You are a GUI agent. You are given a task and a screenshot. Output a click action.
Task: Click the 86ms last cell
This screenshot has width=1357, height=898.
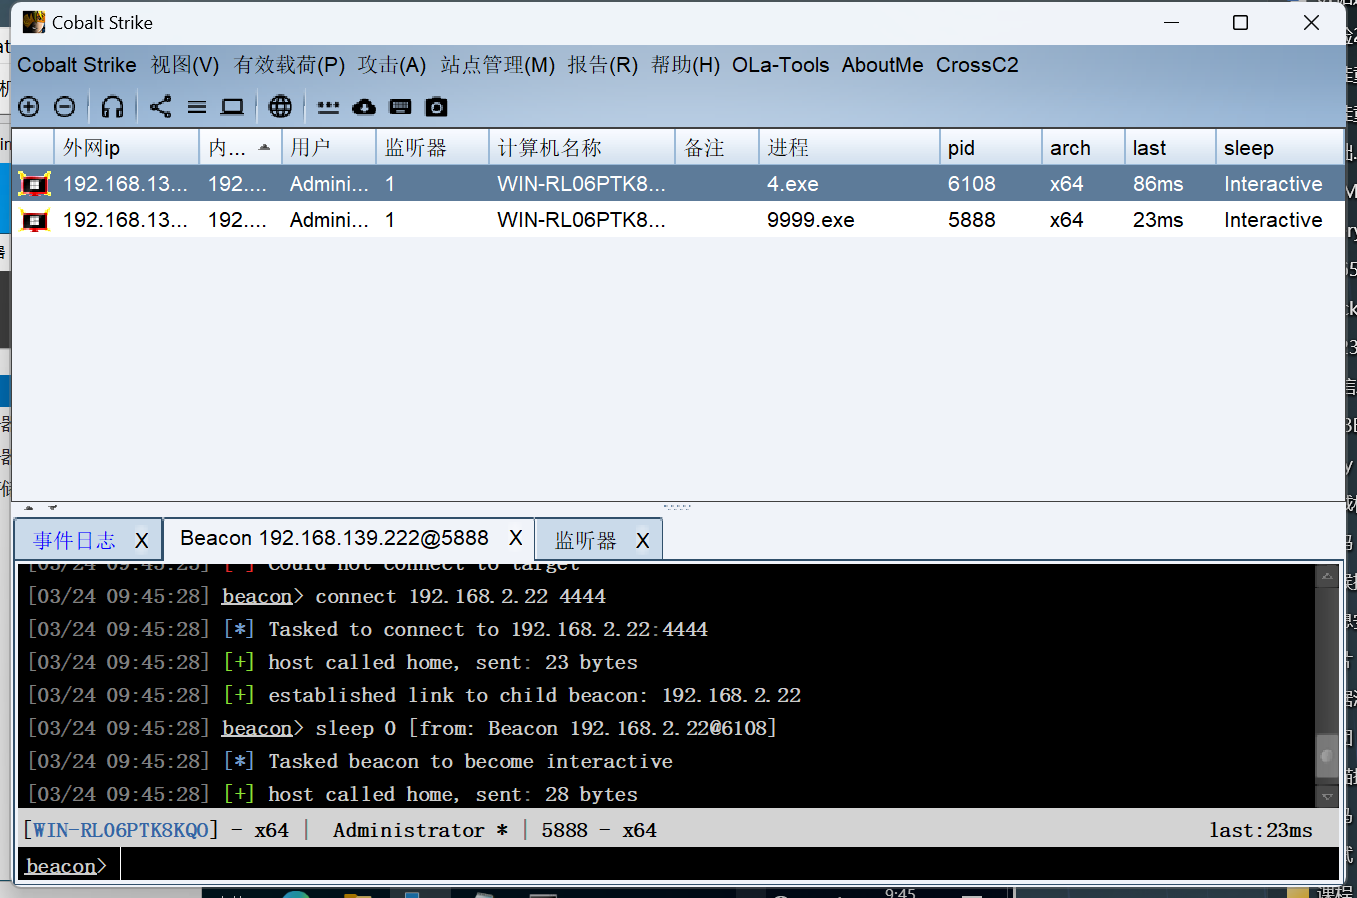pos(1169,184)
